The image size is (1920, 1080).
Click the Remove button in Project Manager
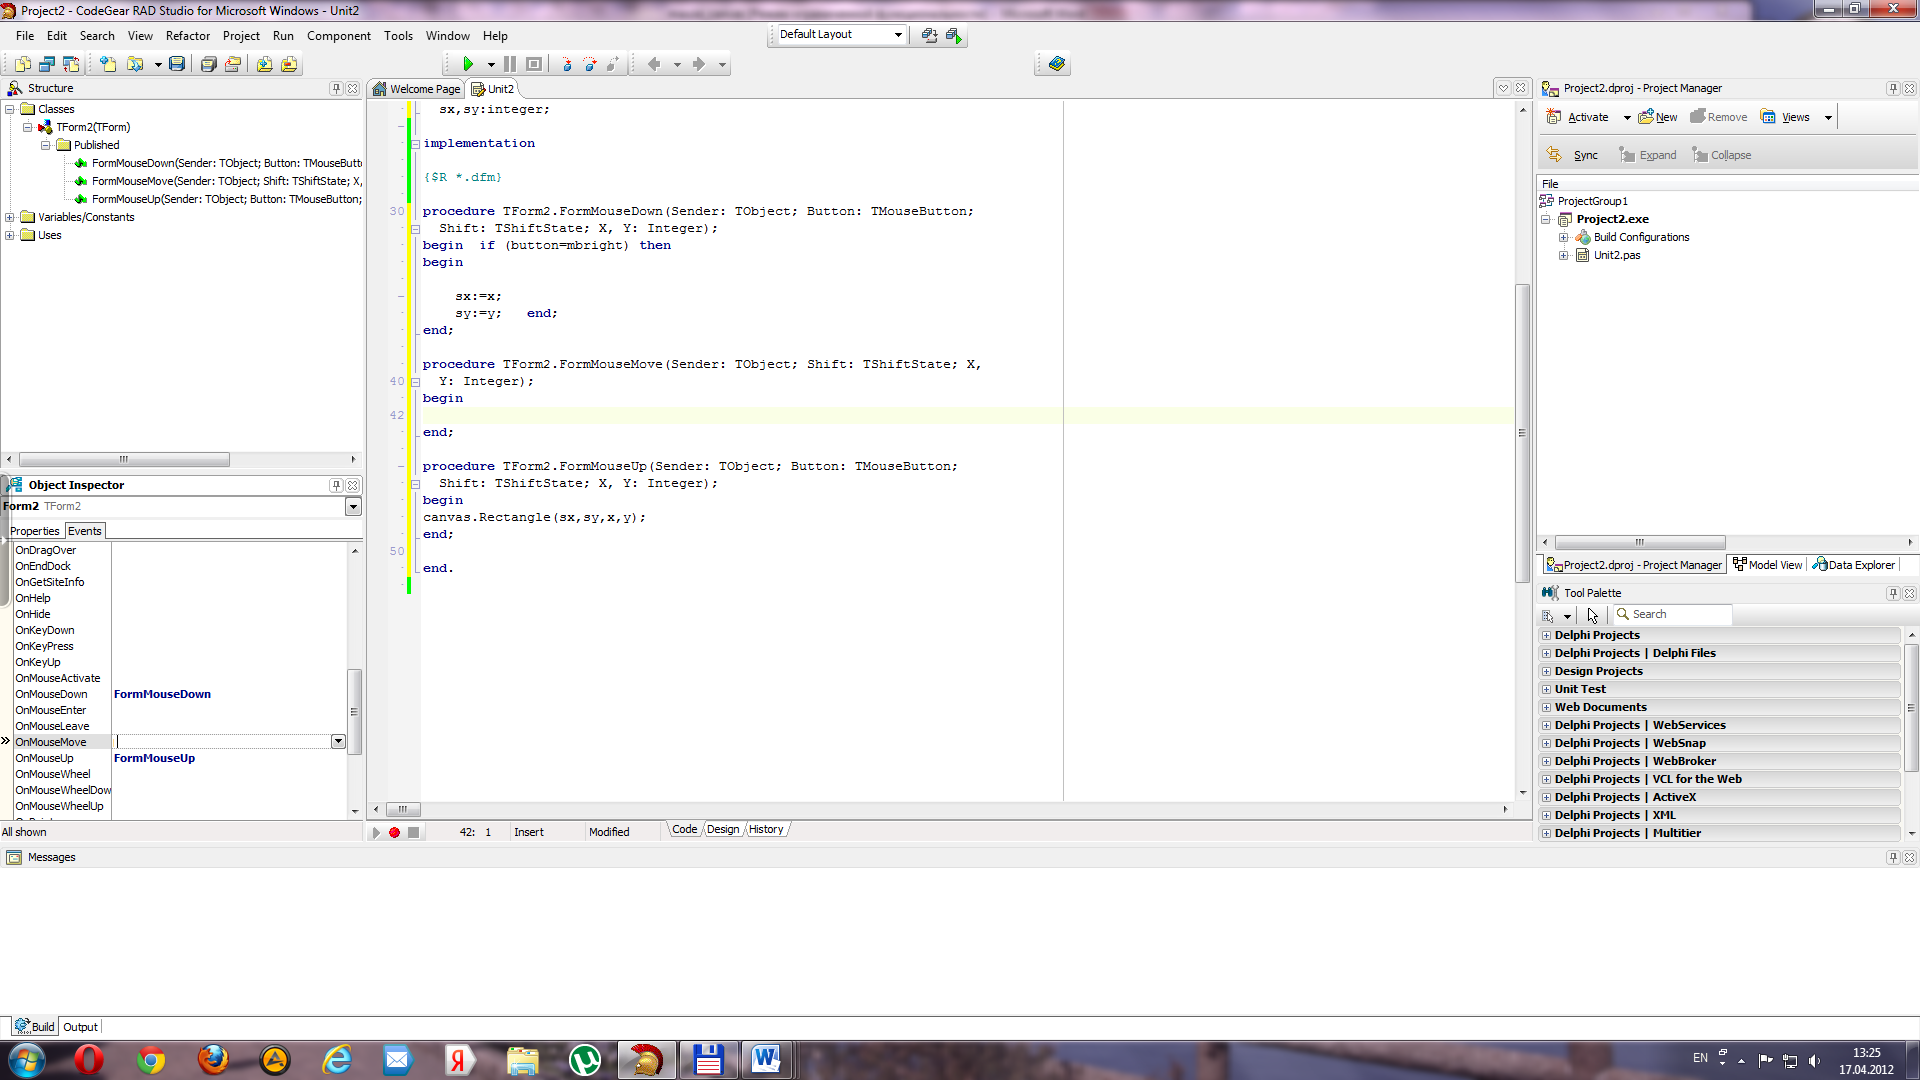[1719, 117]
